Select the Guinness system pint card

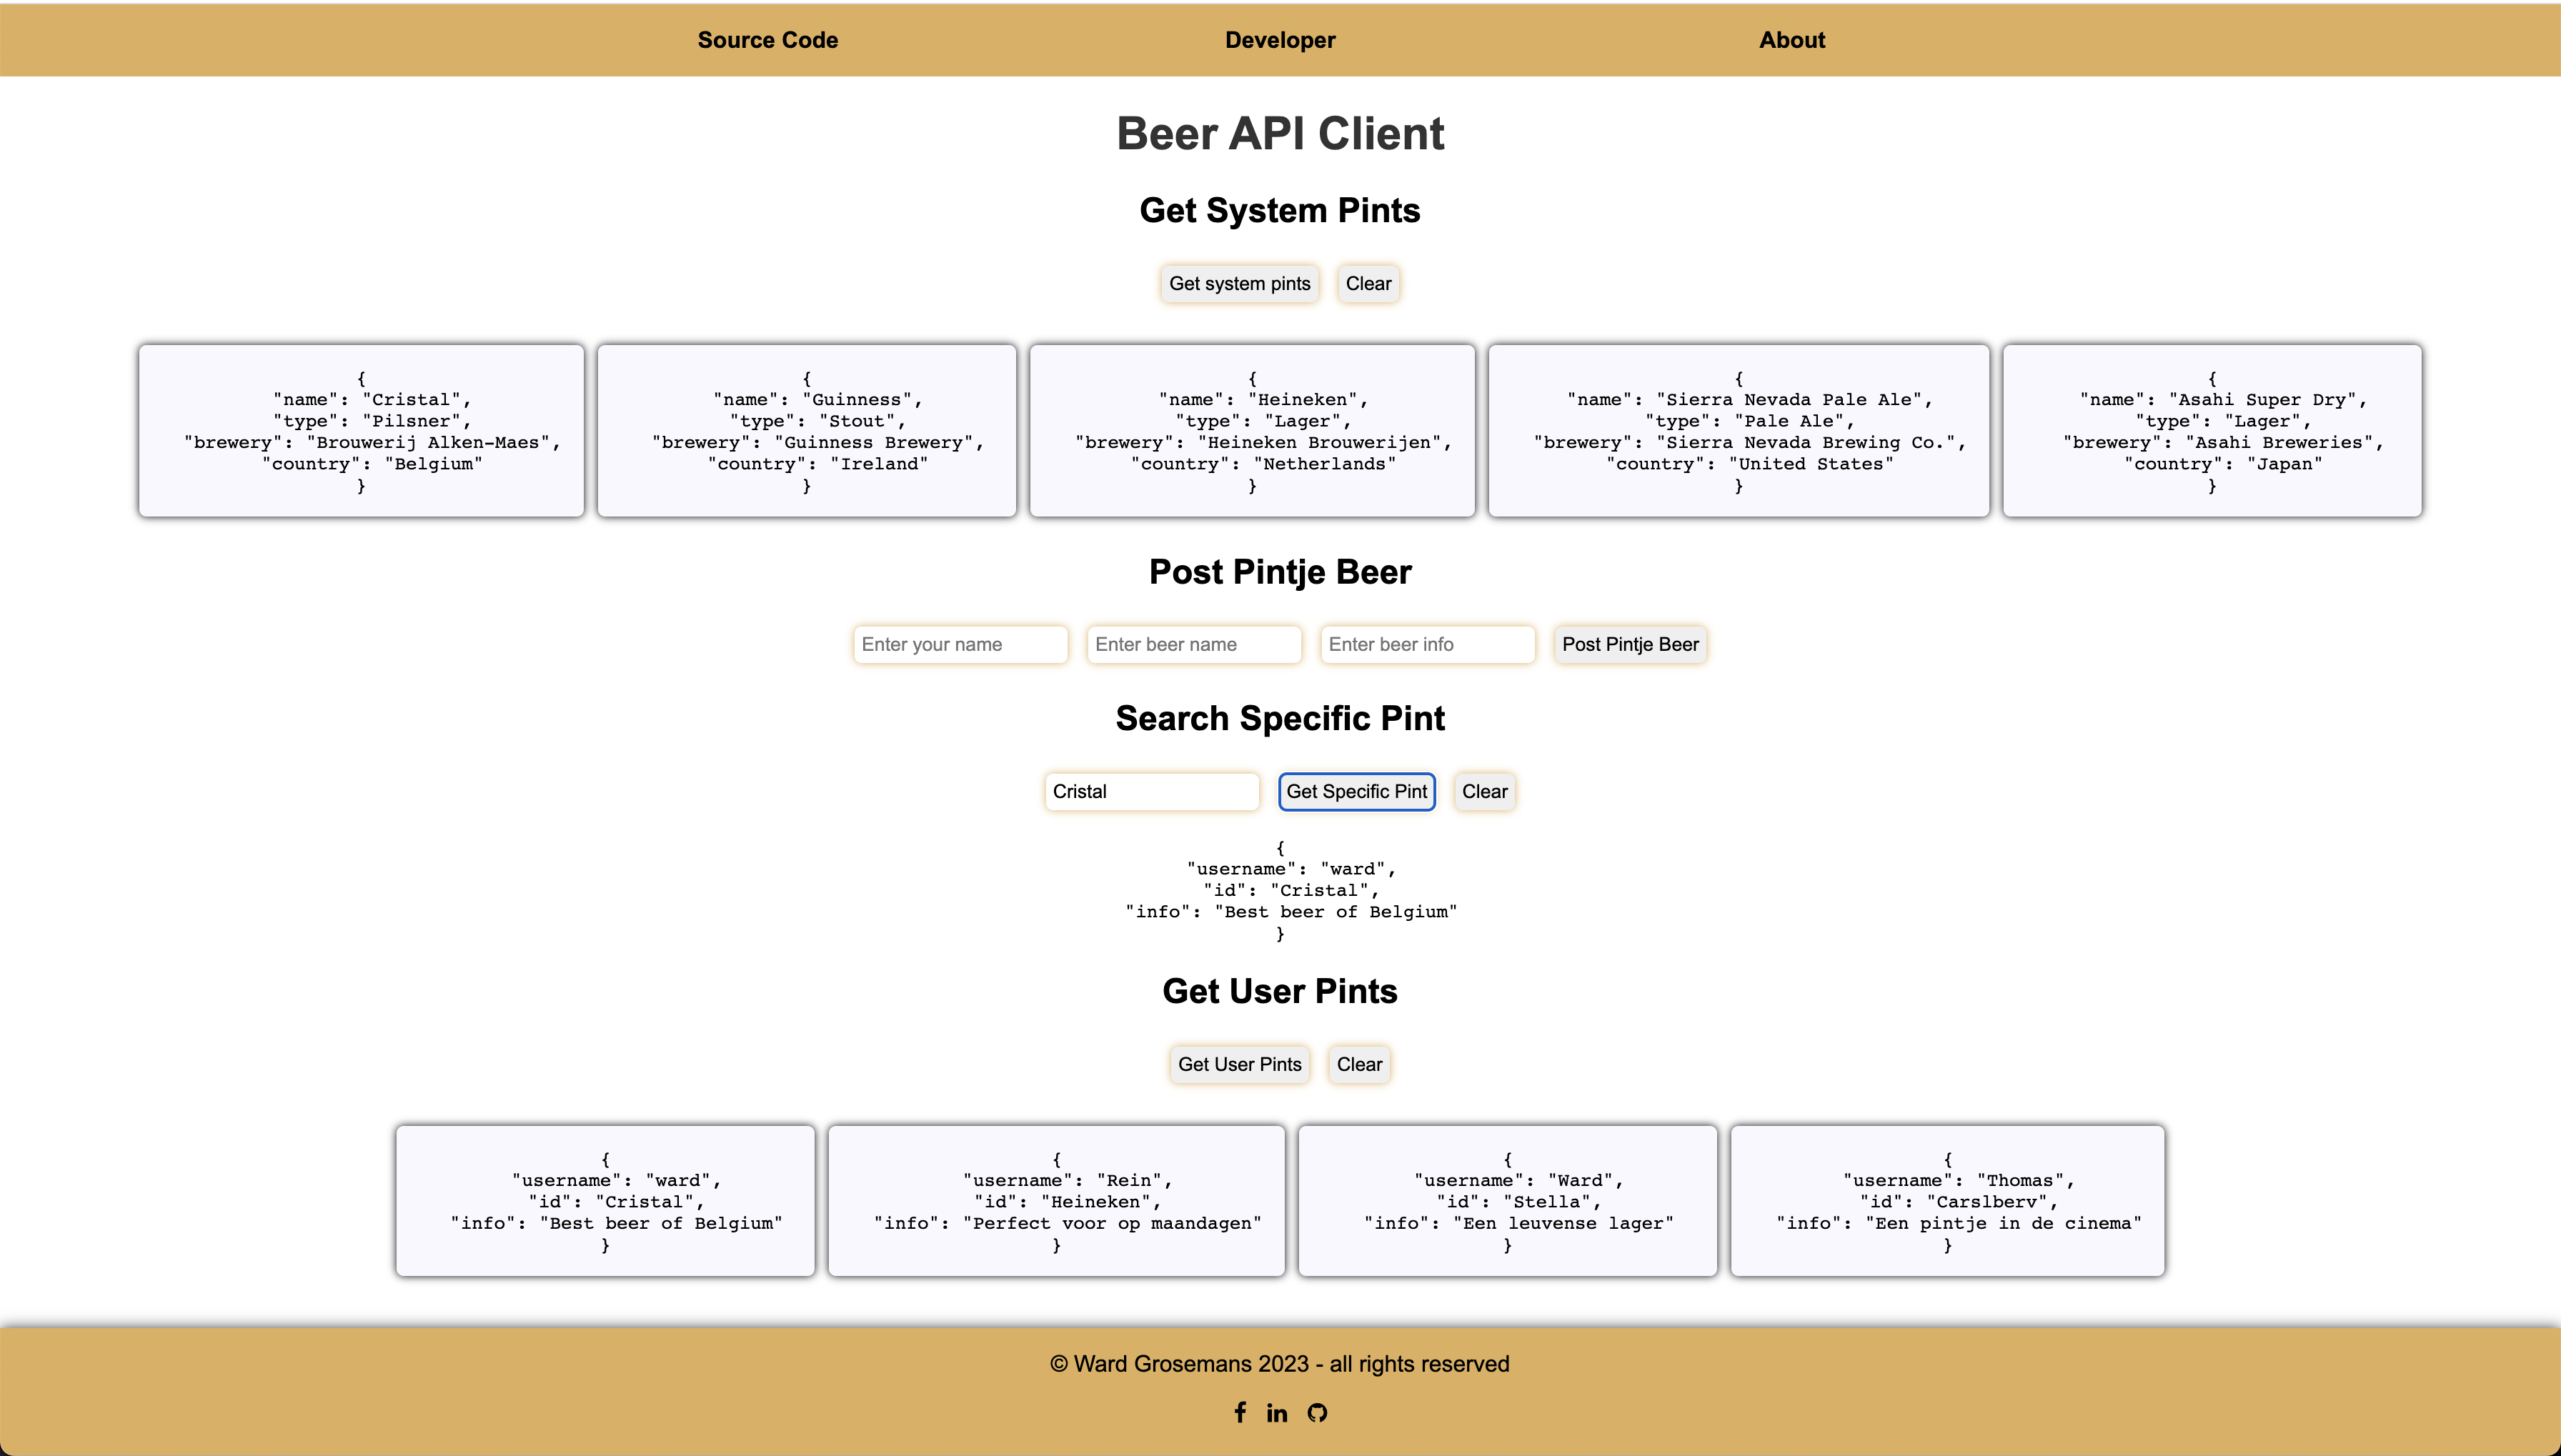pos(807,431)
